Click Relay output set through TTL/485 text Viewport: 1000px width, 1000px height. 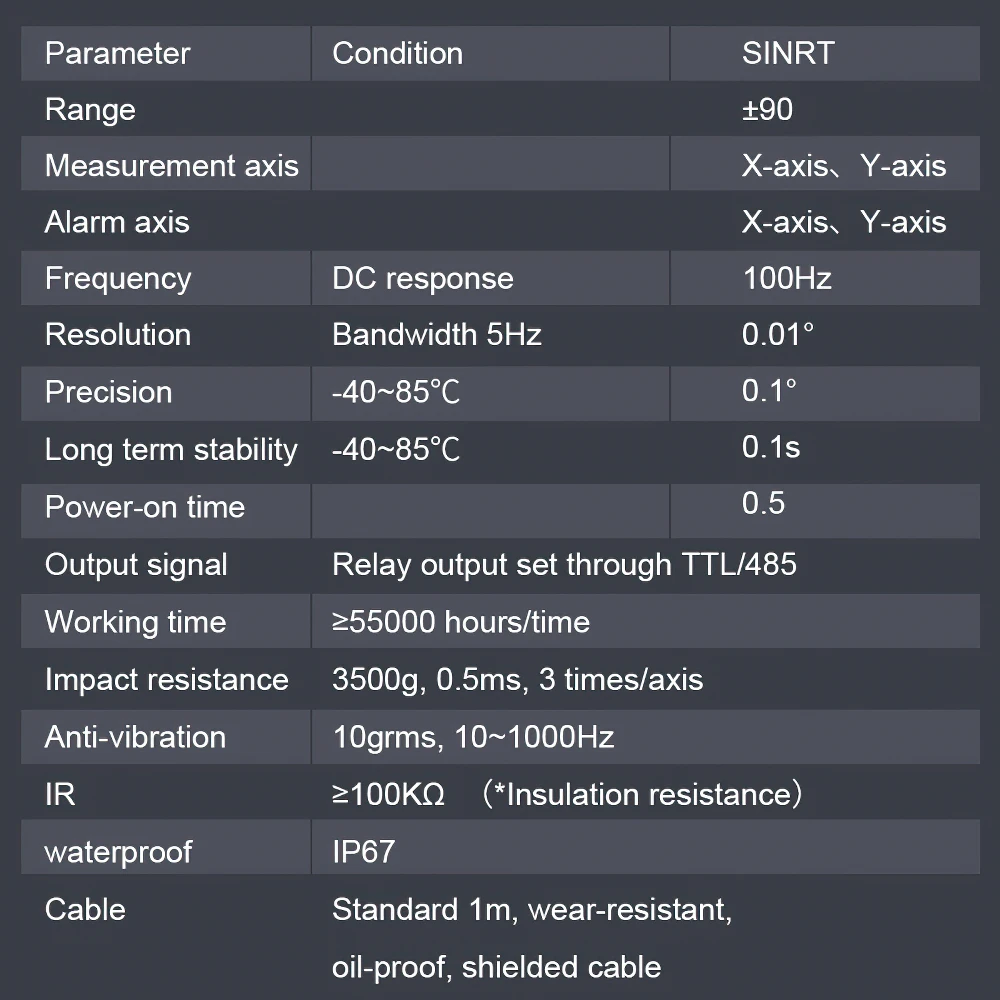(x=564, y=565)
